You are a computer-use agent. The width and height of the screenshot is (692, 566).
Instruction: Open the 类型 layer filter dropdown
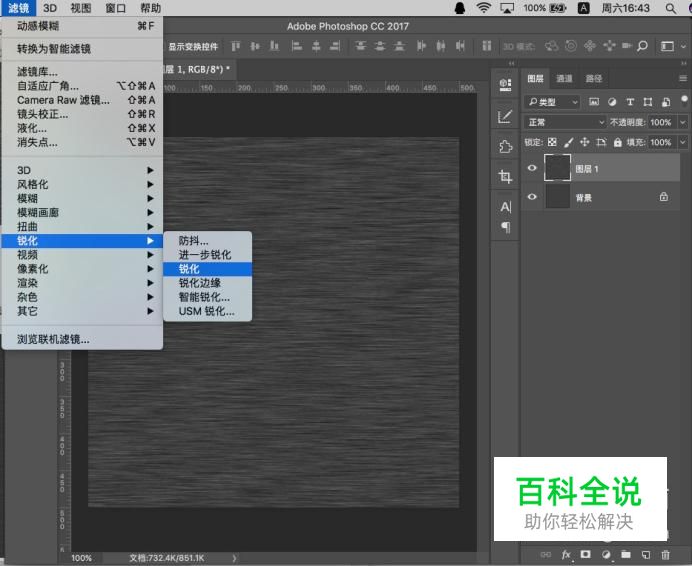click(552, 102)
